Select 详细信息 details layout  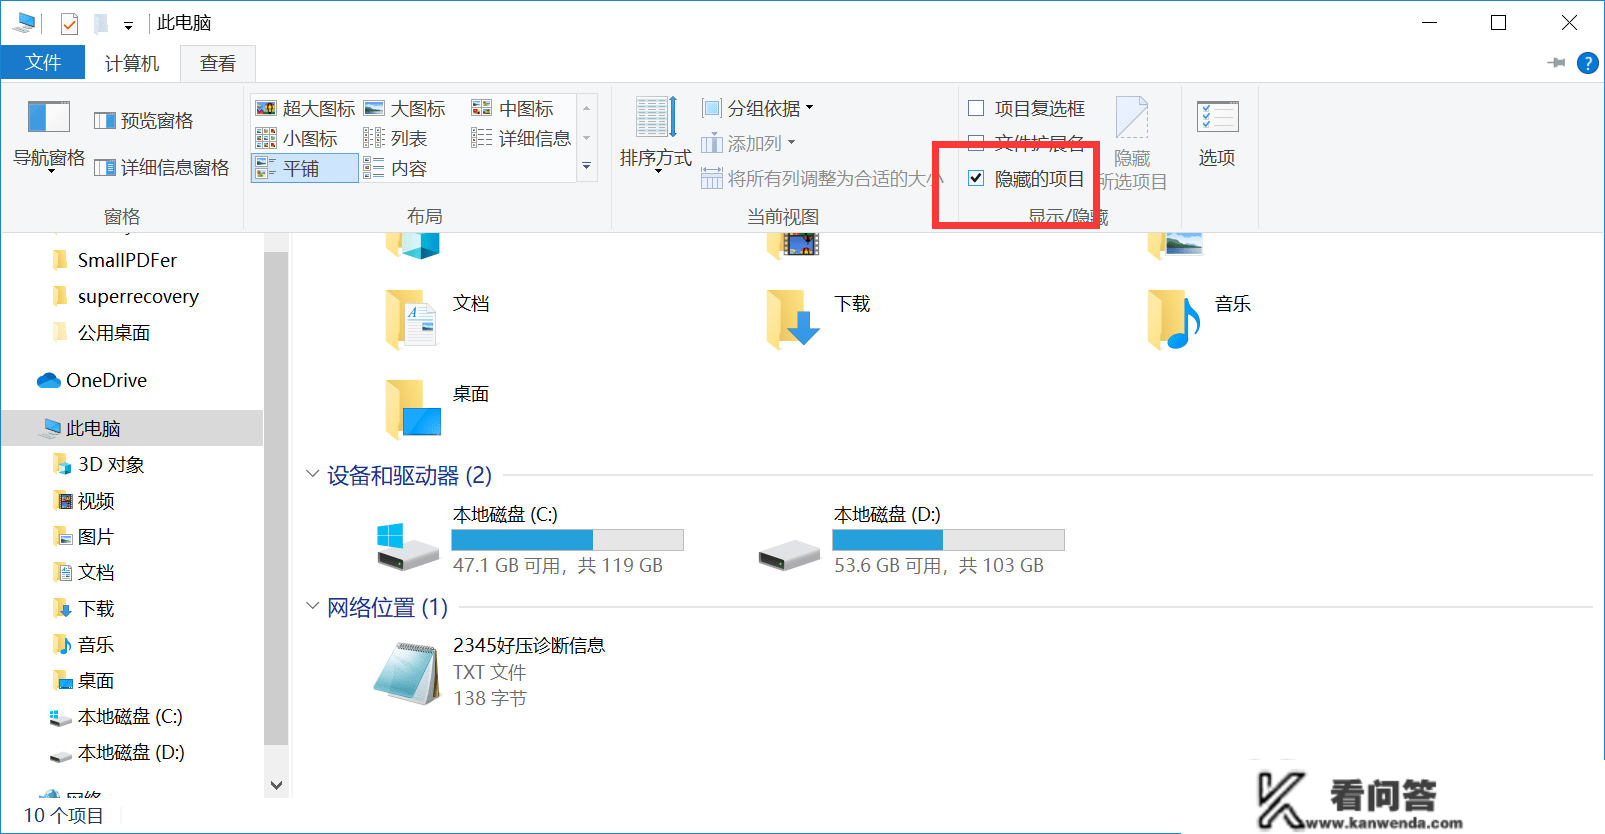[521, 138]
